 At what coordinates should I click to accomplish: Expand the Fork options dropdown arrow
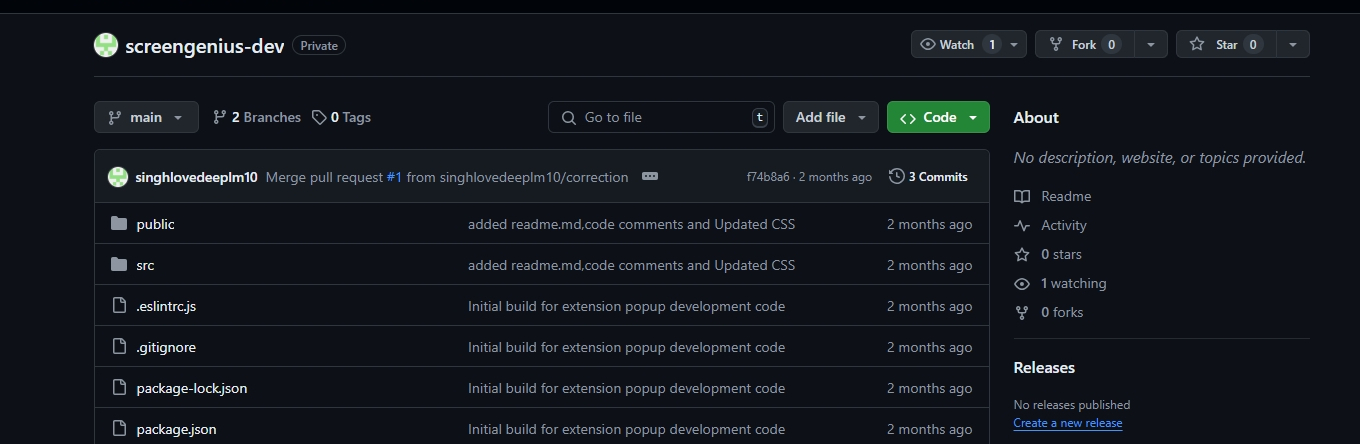tap(1151, 44)
